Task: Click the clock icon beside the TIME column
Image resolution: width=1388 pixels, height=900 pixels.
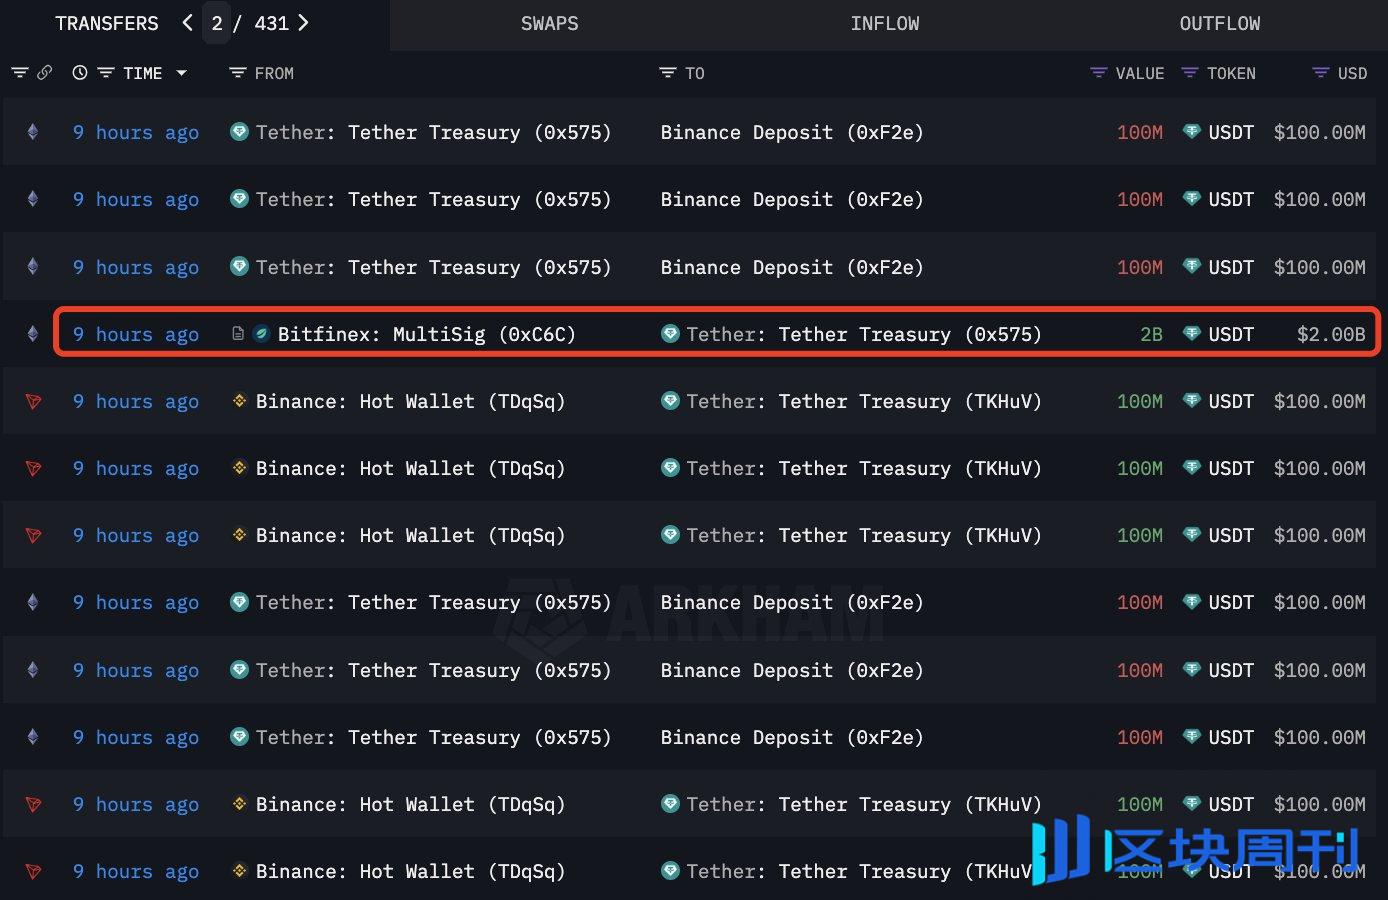Action: point(79,72)
